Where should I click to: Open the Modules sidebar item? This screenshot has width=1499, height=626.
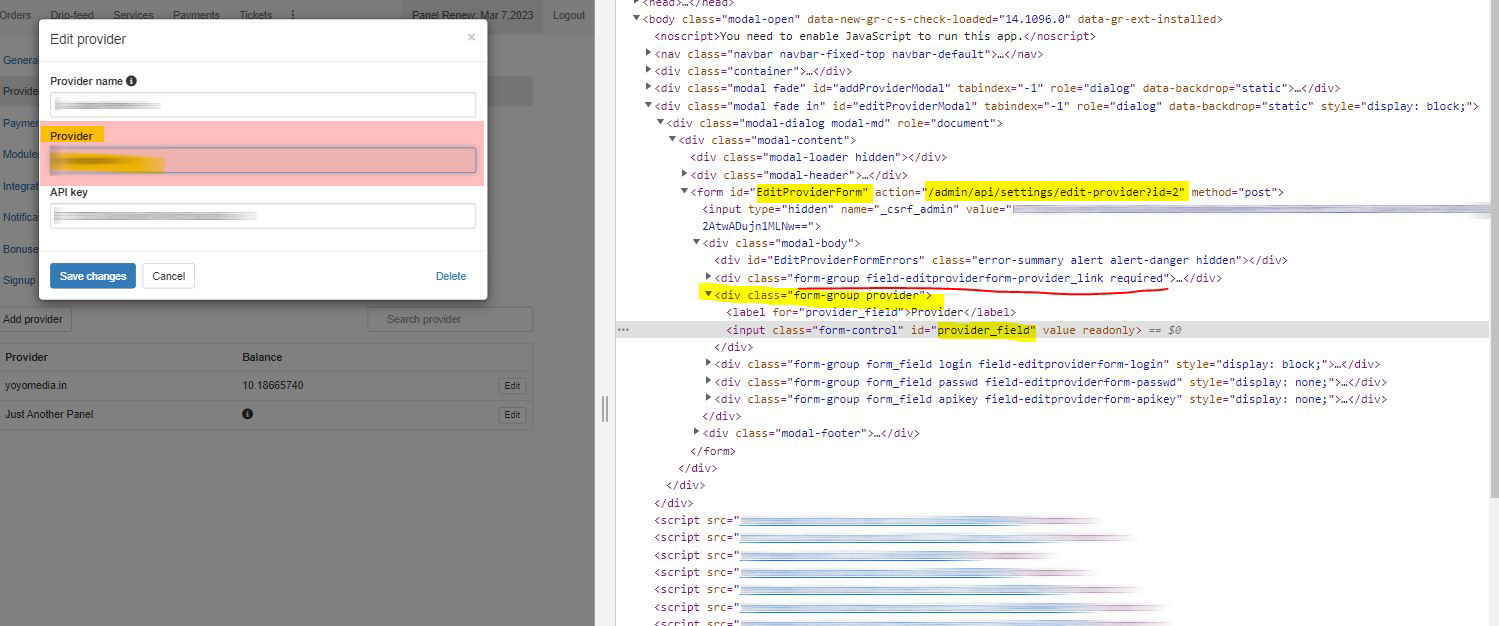tap(20, 154)
